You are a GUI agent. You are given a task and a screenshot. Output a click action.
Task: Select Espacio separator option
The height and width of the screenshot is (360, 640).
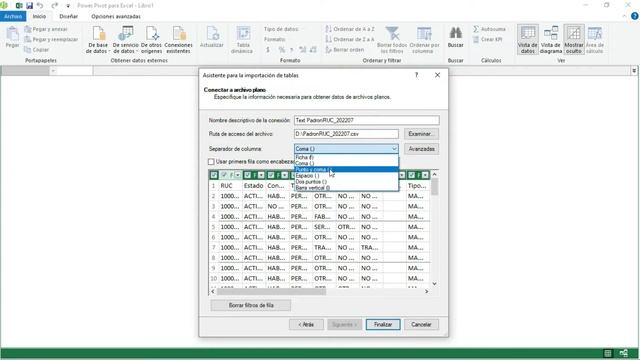click(346, 176)
